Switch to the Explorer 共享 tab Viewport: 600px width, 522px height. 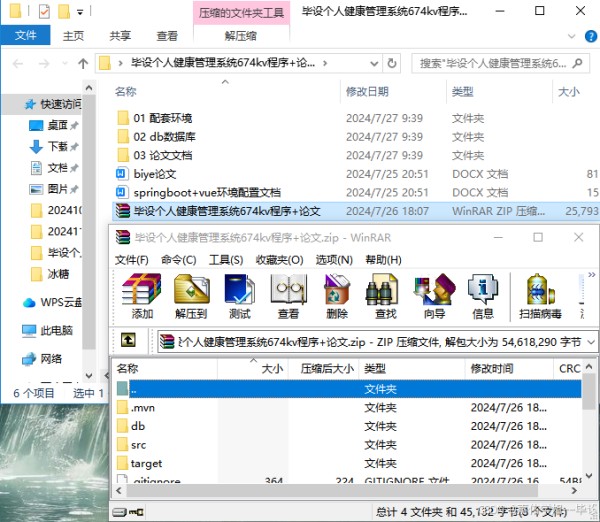click(x=120, y=36)
